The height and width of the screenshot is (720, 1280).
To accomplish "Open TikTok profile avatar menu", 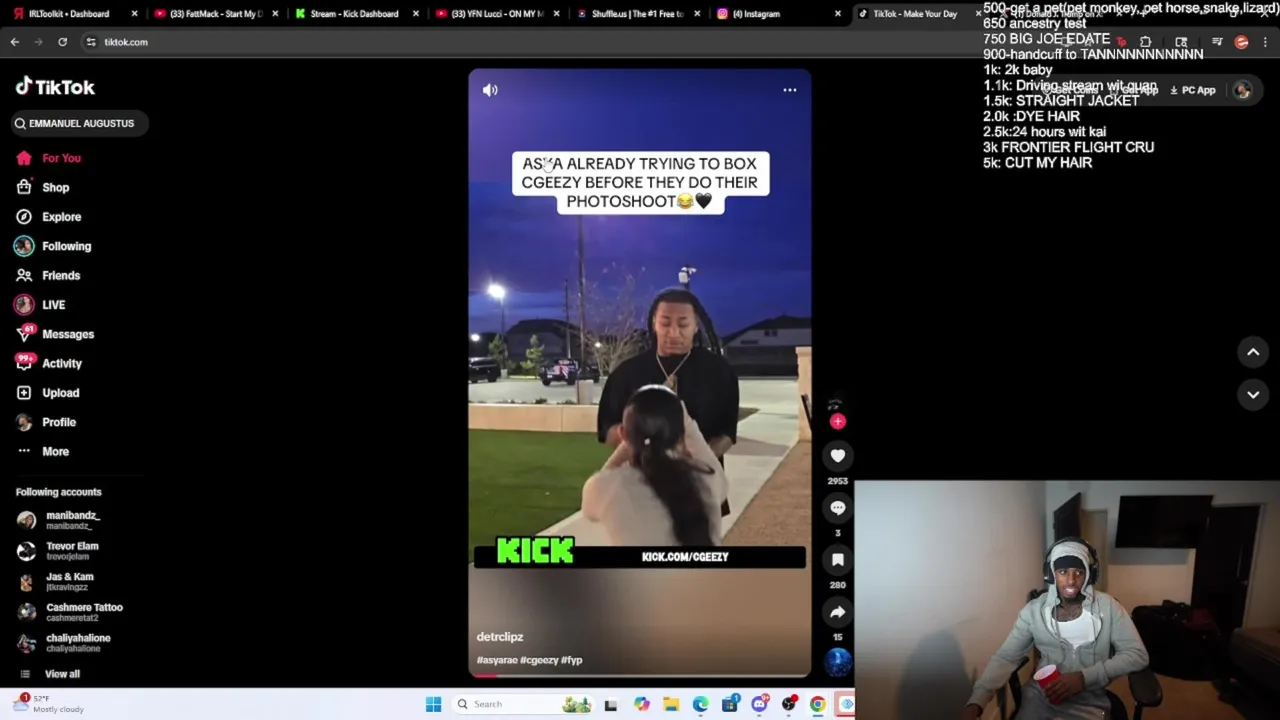I will [x=1242, y=90].
